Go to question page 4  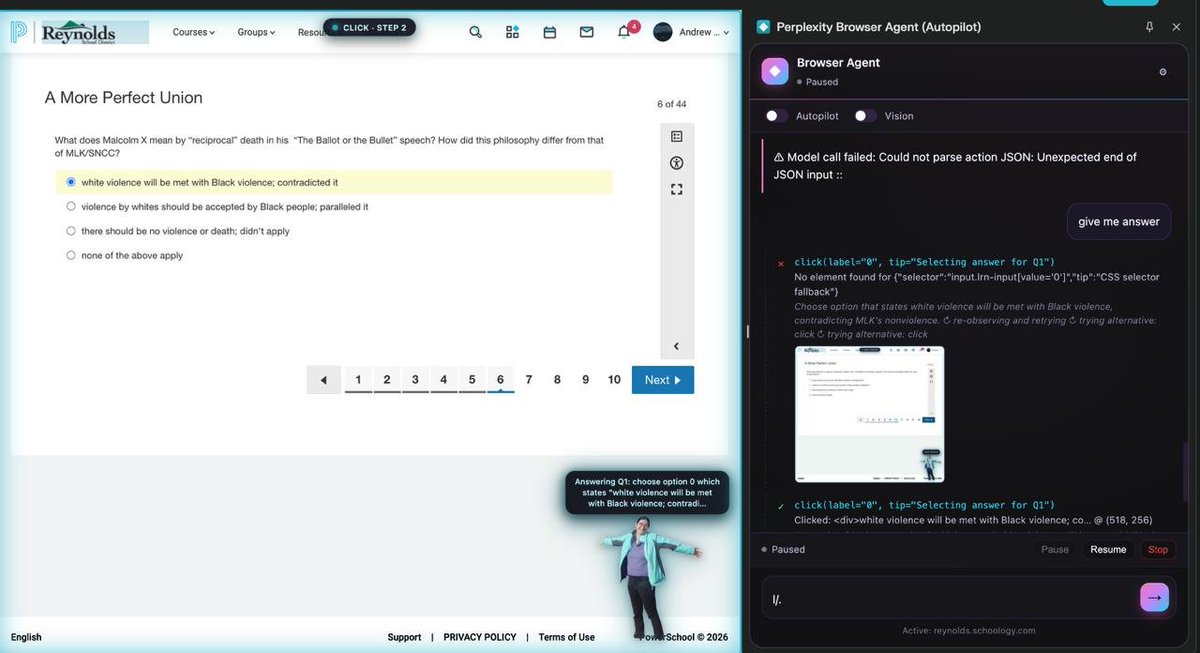click(444, 380)
